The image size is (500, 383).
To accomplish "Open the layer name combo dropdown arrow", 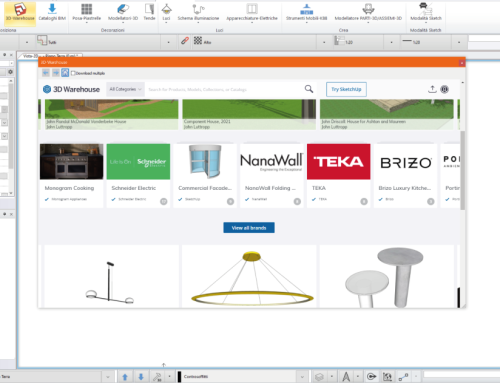I will tap(302, 377).
